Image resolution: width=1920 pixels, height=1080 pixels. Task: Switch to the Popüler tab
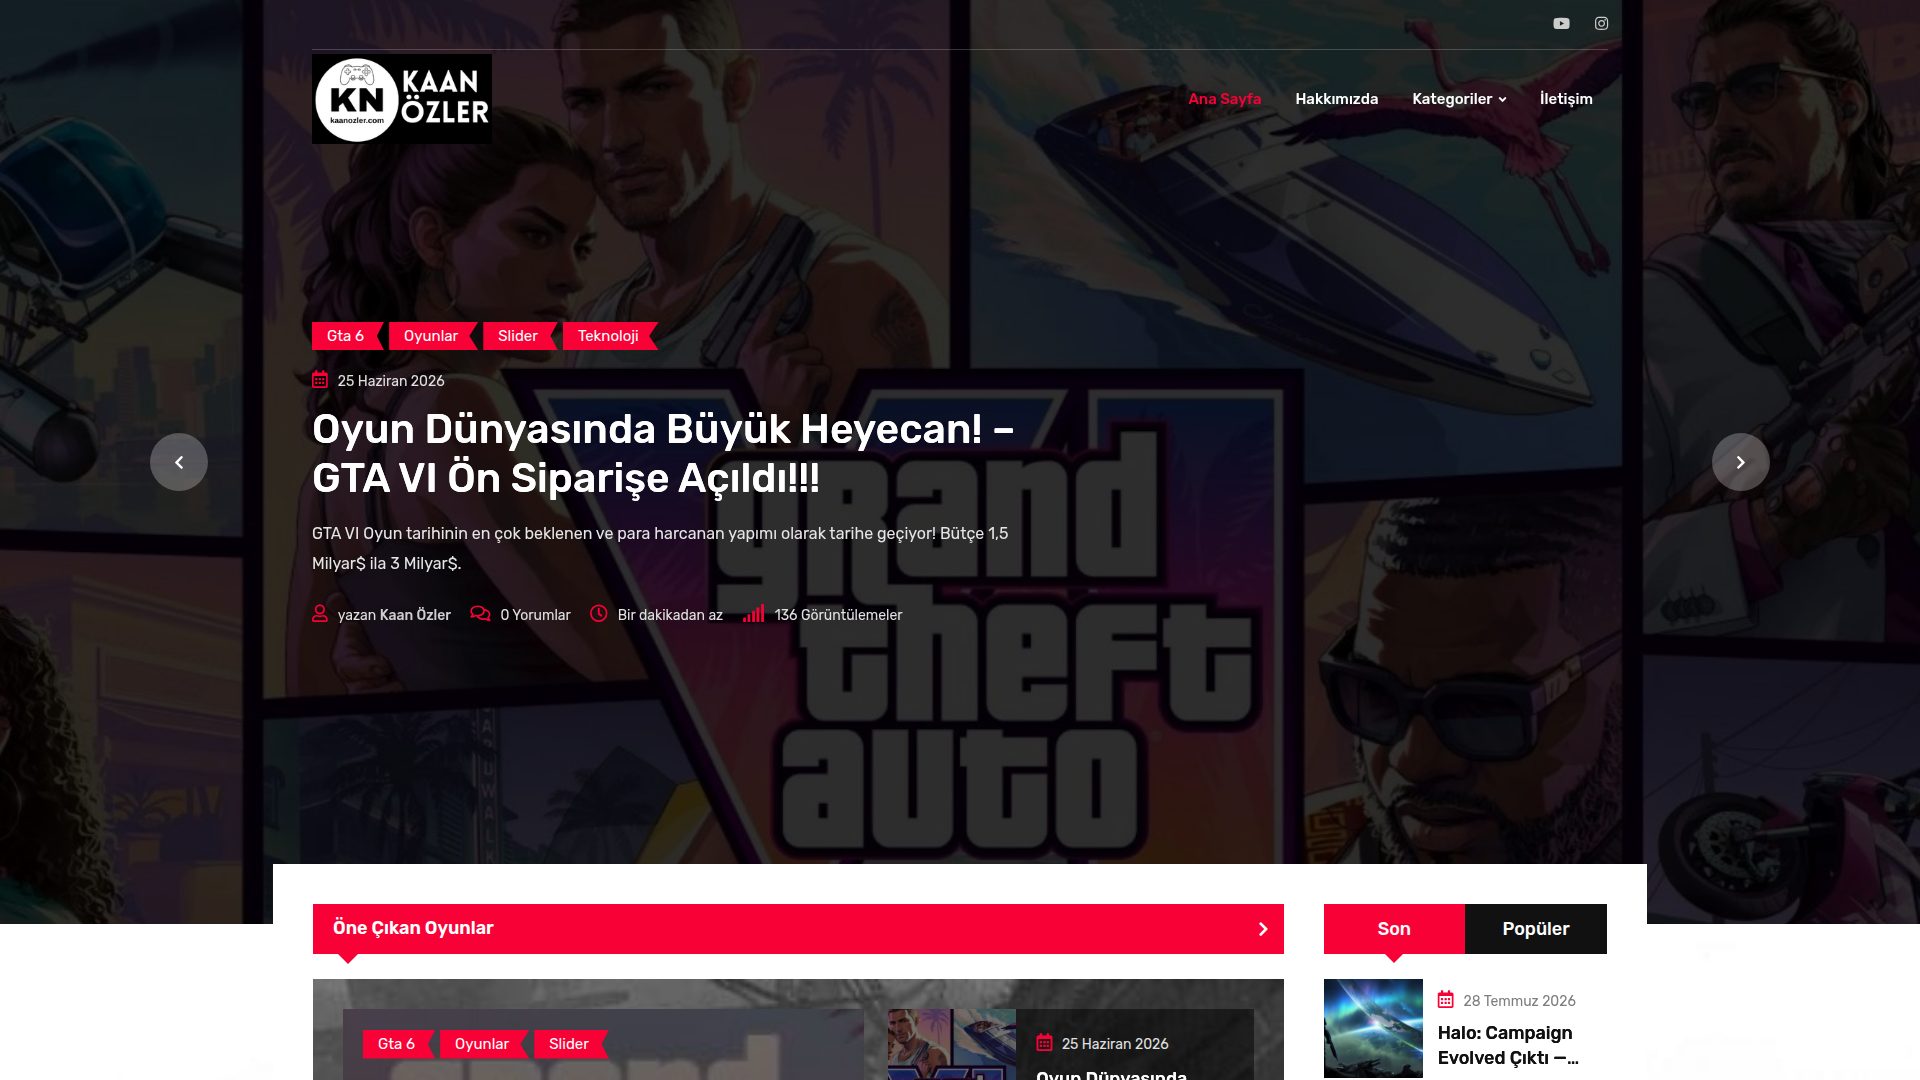(1536, 929)
